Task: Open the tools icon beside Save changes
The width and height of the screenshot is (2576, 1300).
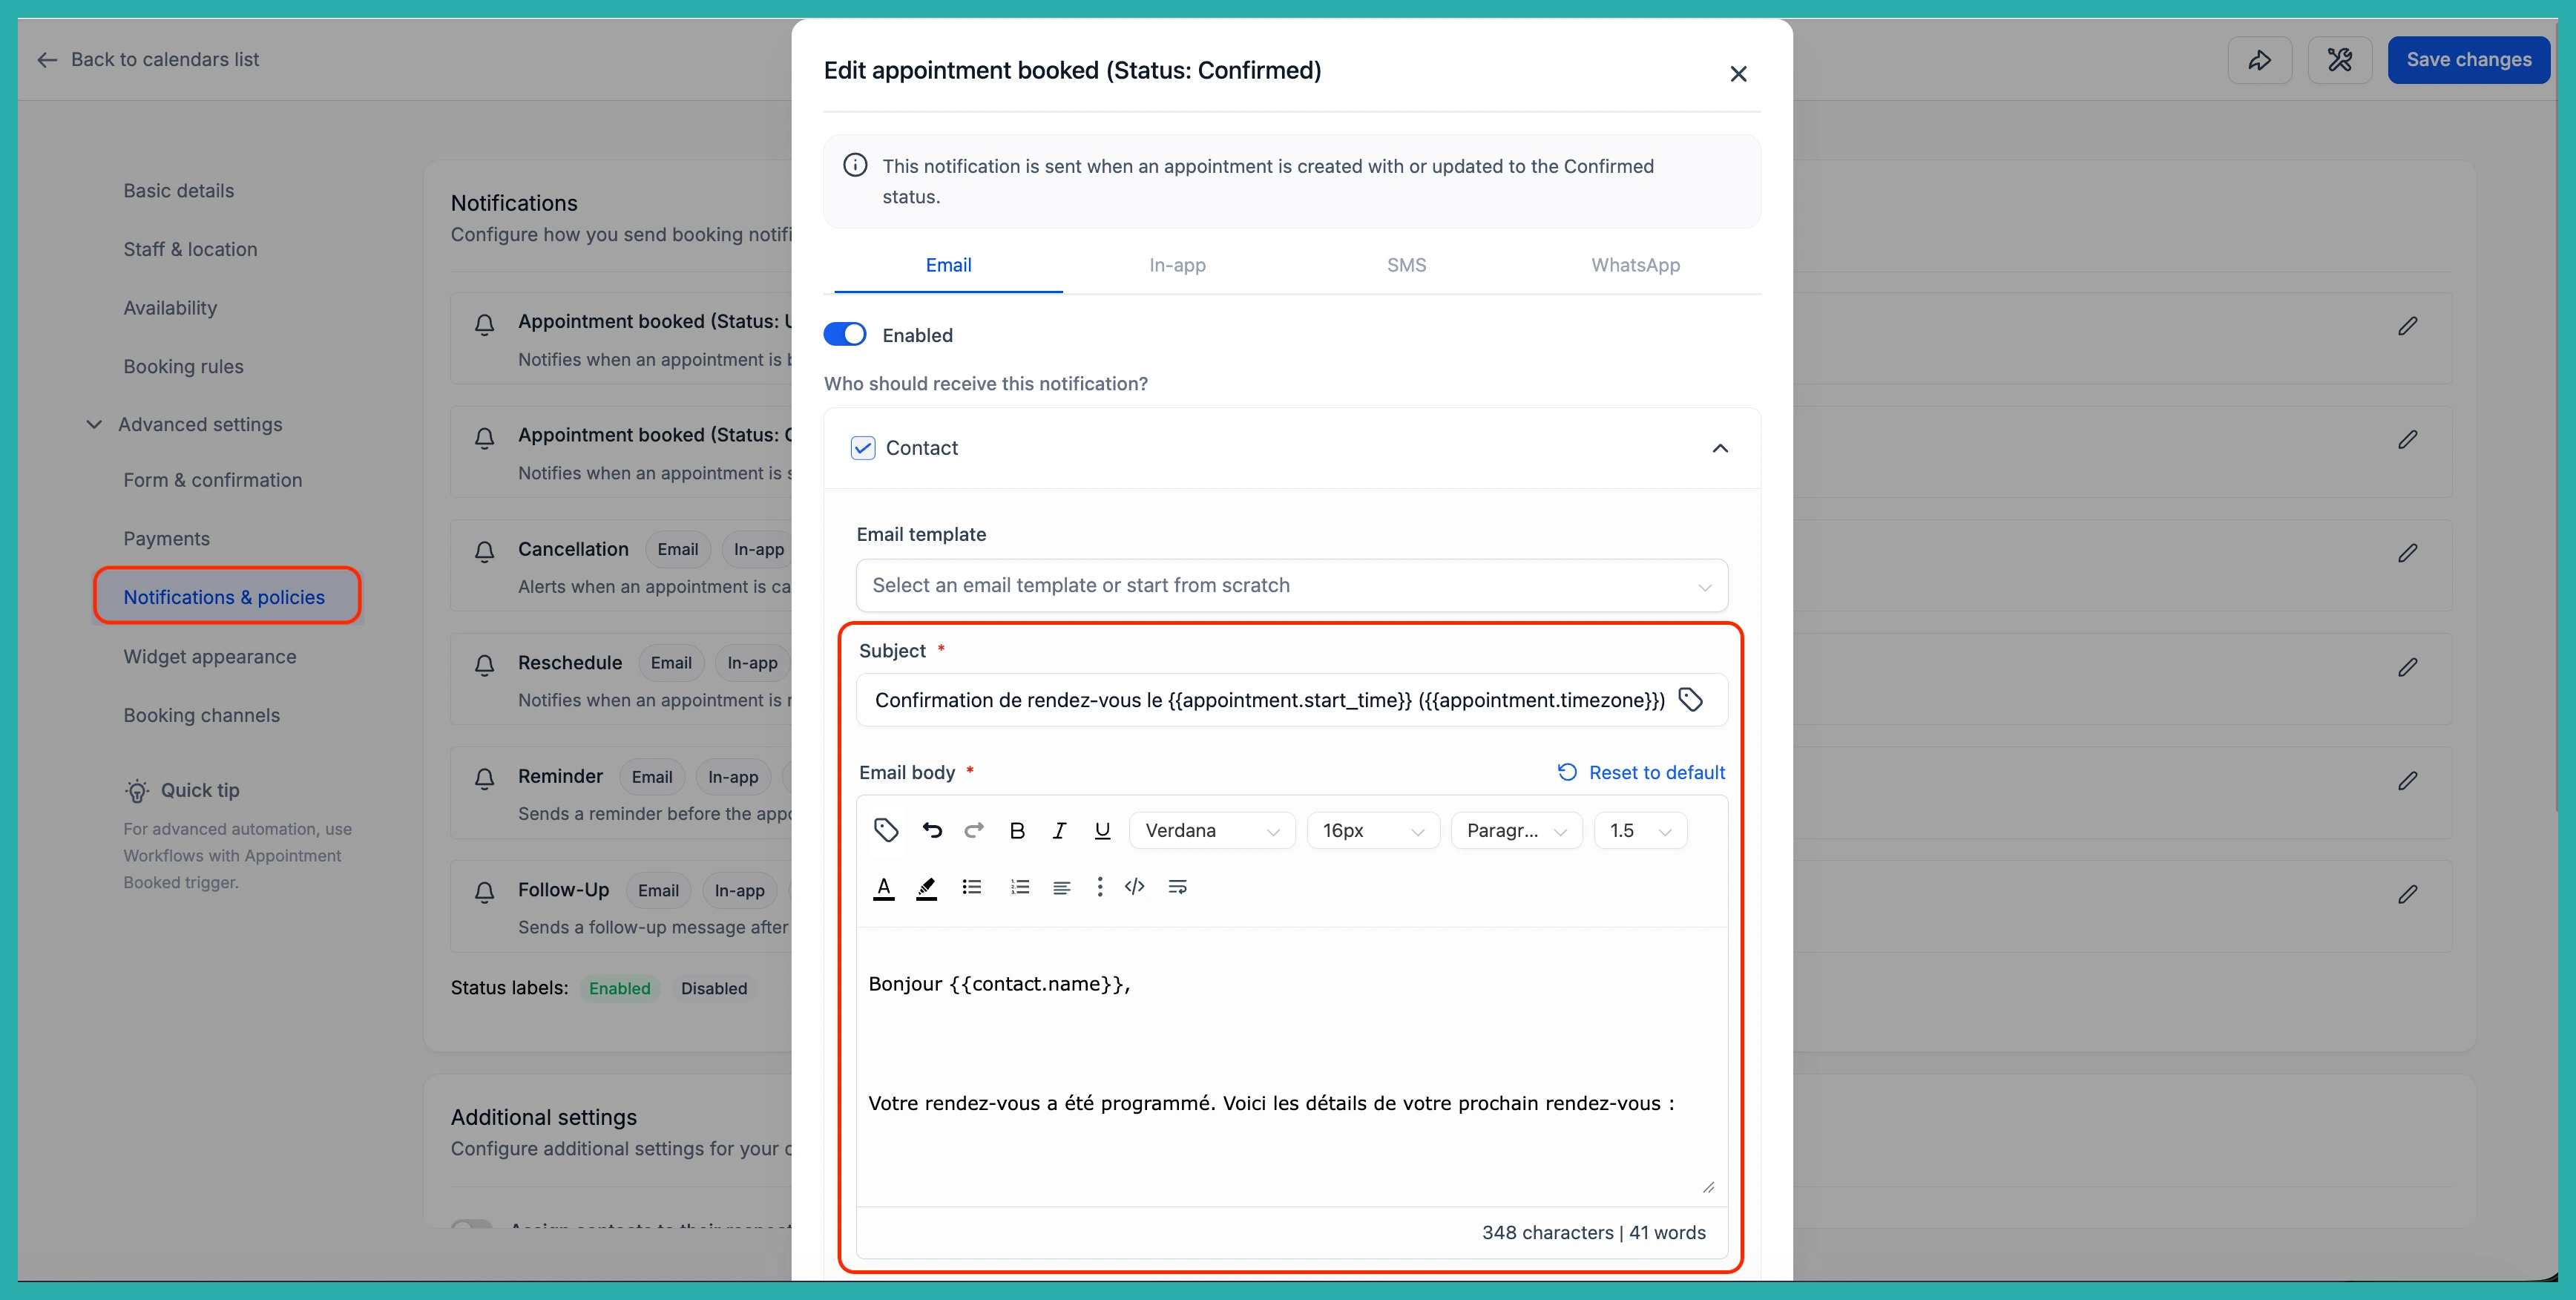Action: [x=2340, y=60]
